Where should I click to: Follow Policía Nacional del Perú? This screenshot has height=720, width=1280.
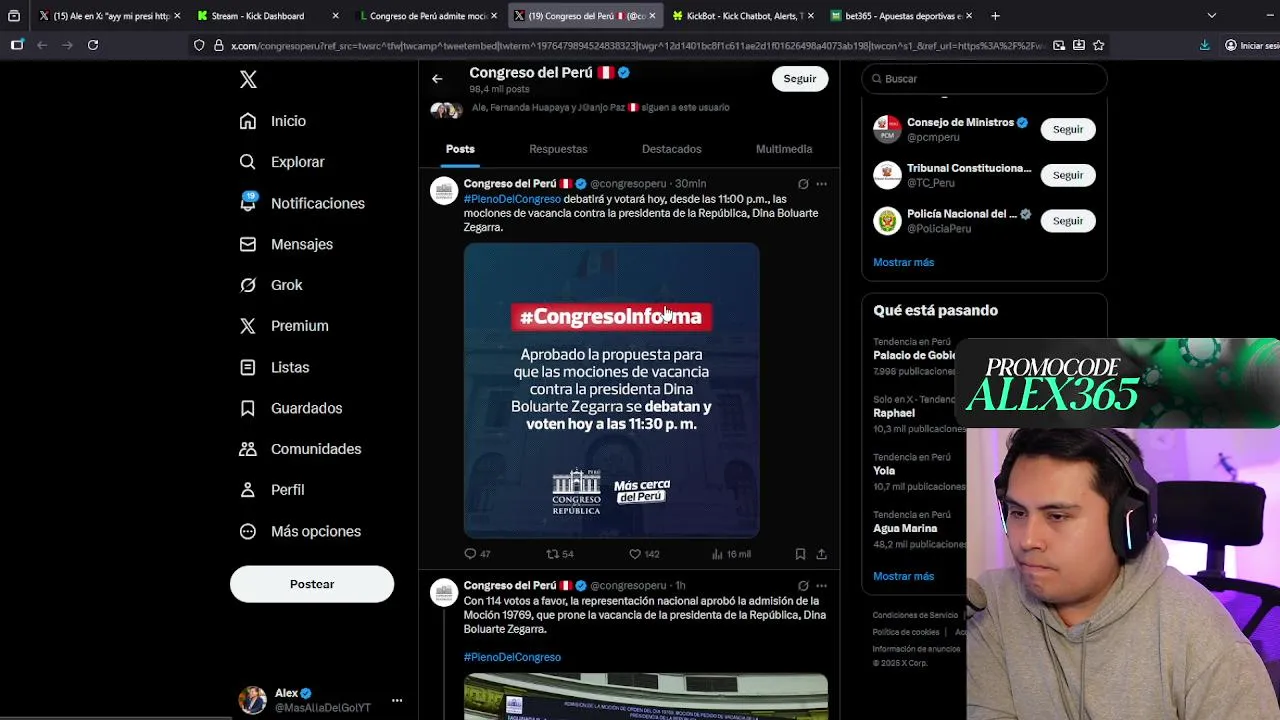[1067, 221]
